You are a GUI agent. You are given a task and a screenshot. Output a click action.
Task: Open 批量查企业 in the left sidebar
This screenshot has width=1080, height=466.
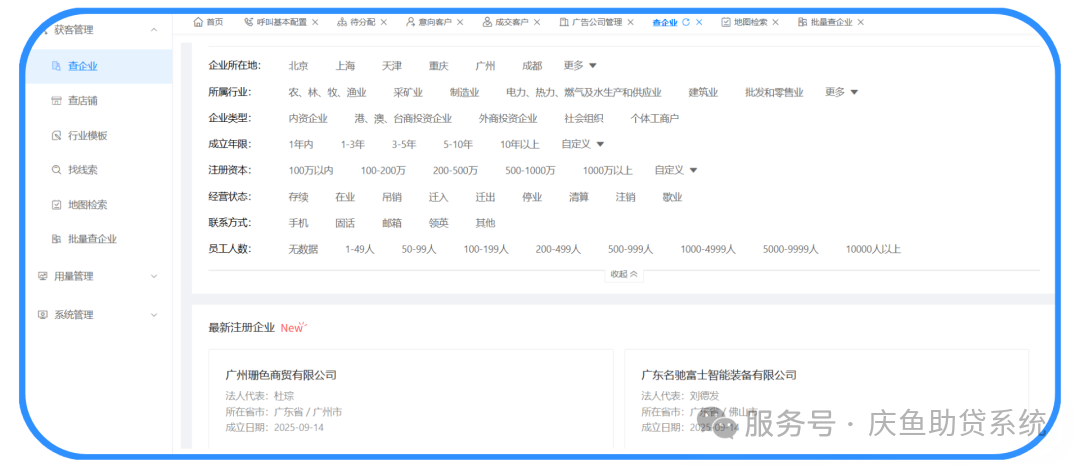point(92,239)
